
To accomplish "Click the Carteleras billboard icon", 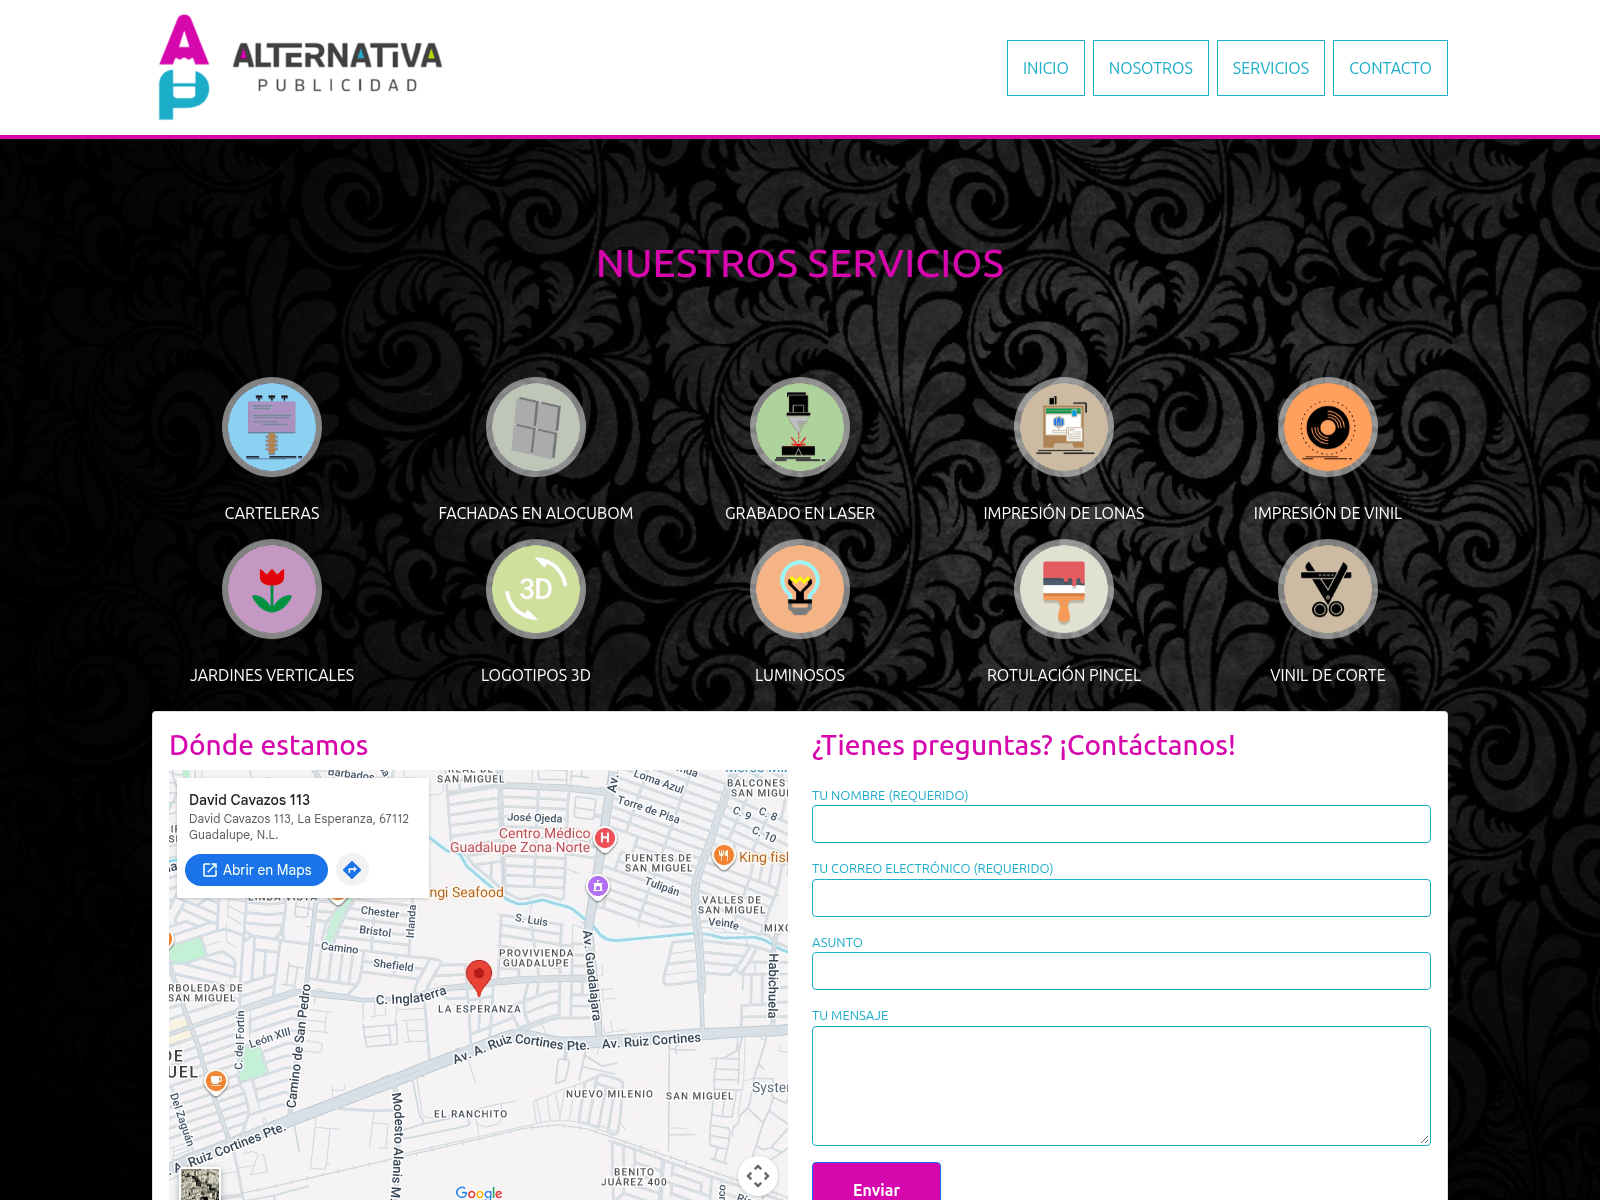I will click(272, 427).
